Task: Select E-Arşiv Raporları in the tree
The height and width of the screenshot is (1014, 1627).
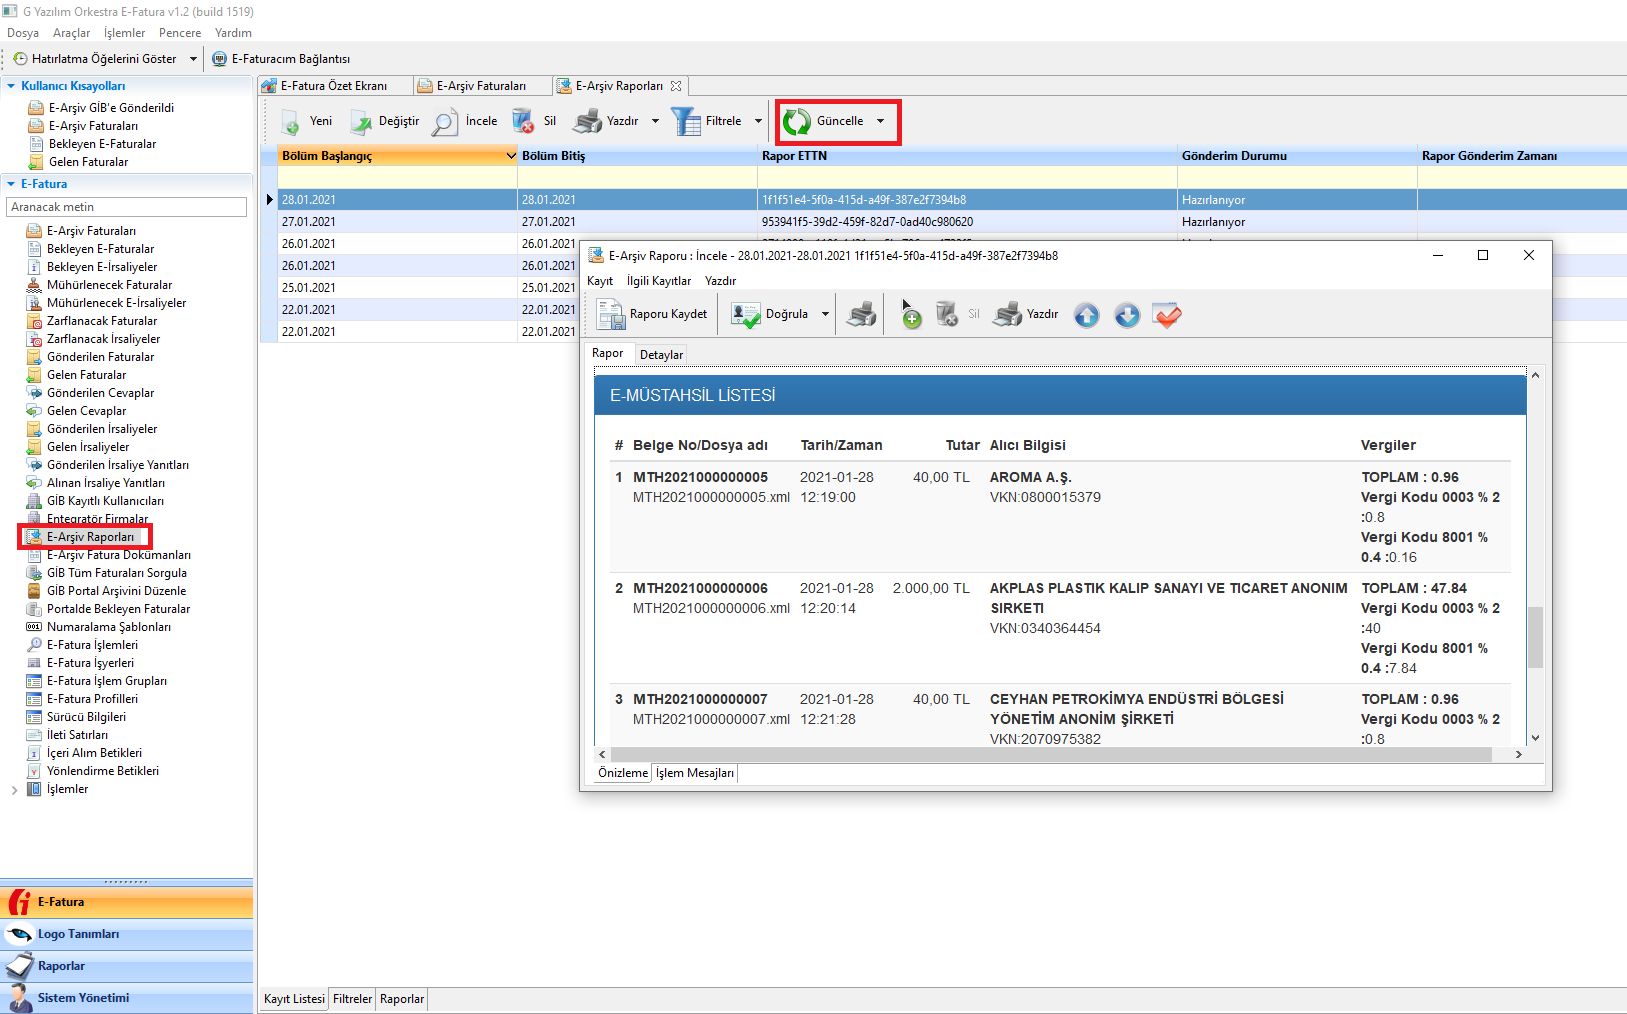Action: [x=90, y=537]
